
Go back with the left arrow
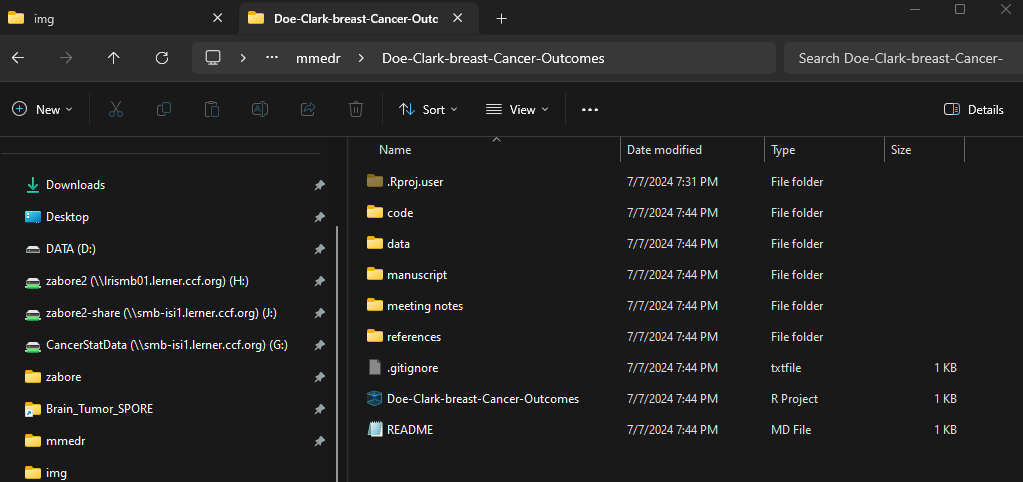point(18,58)
